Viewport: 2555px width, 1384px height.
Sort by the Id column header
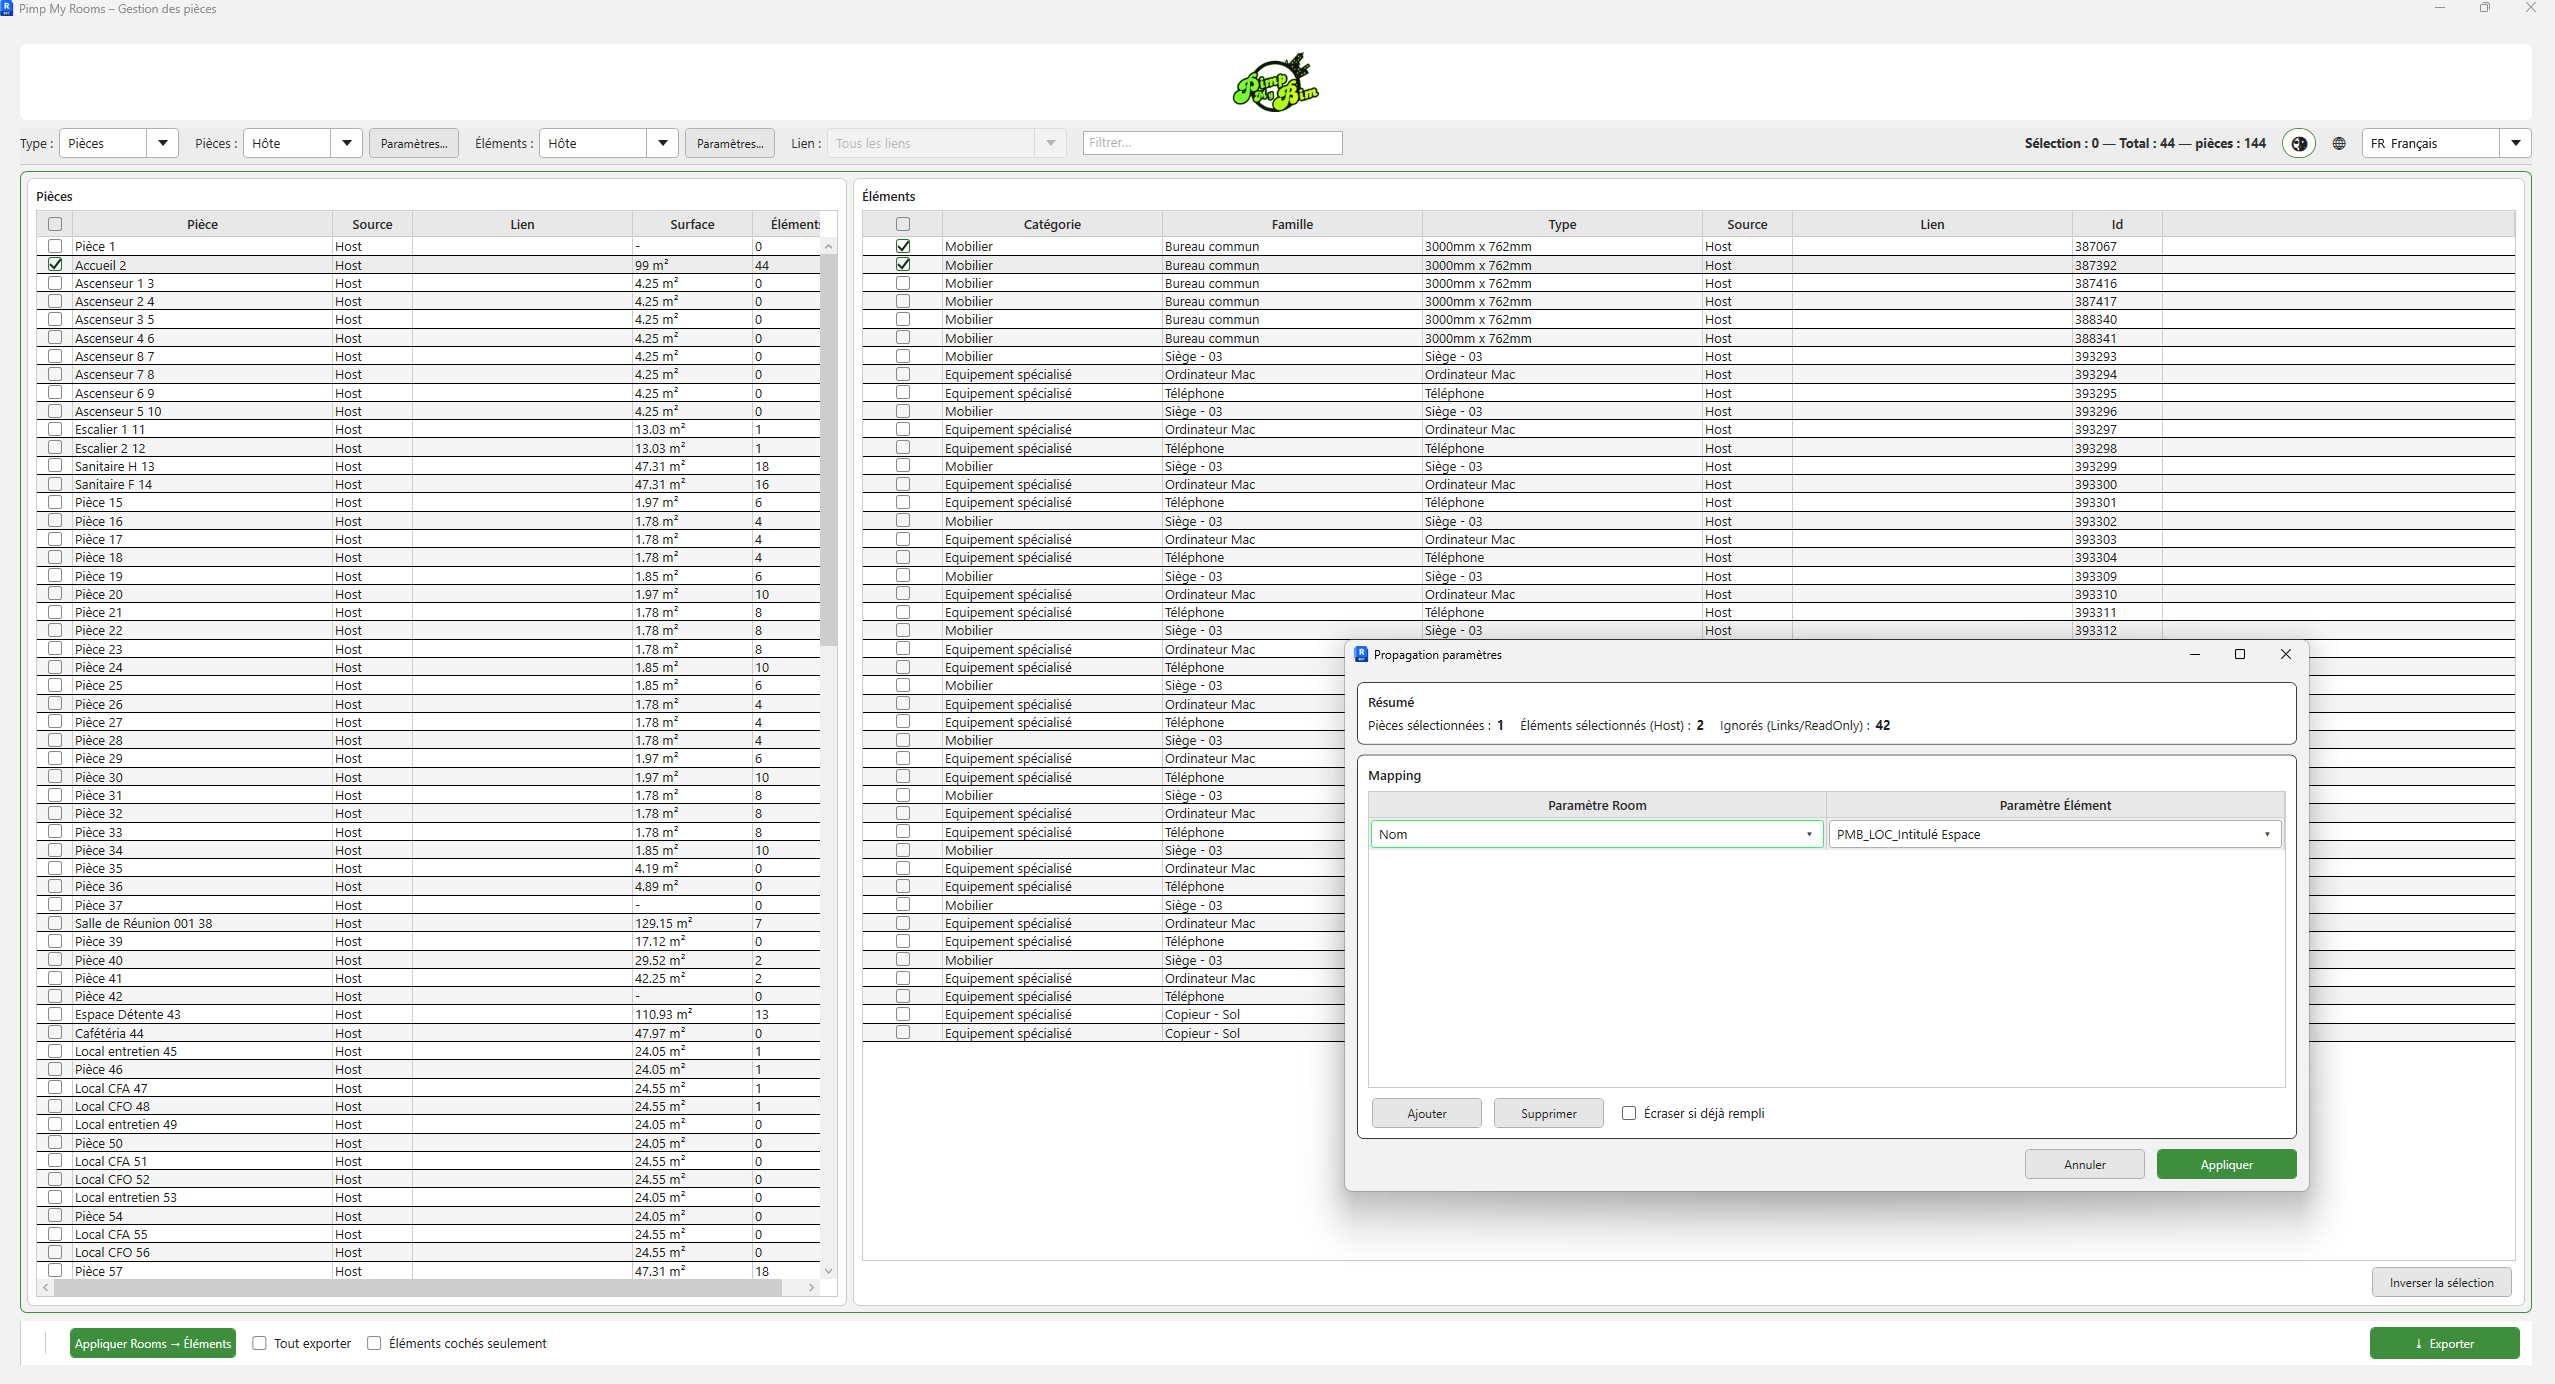point(2117,224)
